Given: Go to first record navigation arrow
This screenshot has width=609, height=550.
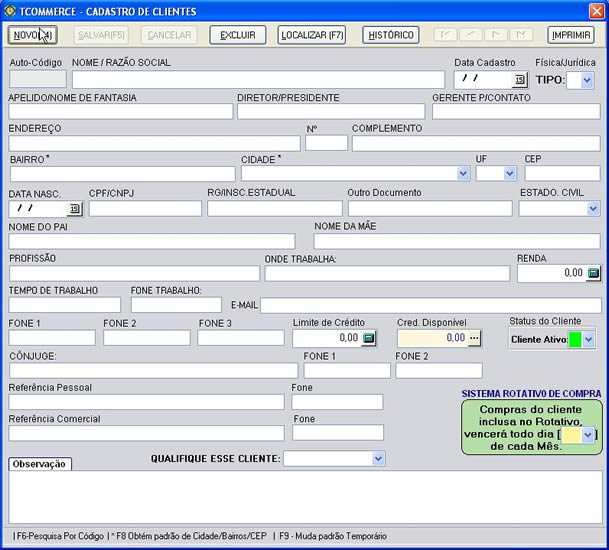Looking at the screenshot, I should coord(445,35).
